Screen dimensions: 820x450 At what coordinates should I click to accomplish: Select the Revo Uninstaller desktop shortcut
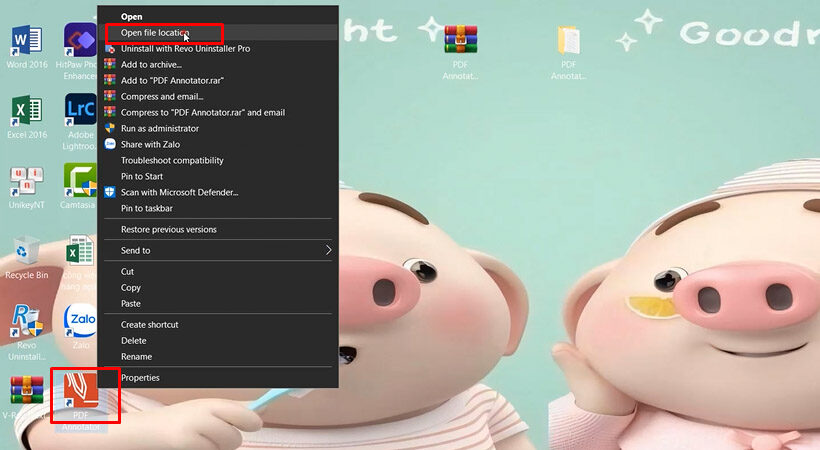click(x=27, y=333)
